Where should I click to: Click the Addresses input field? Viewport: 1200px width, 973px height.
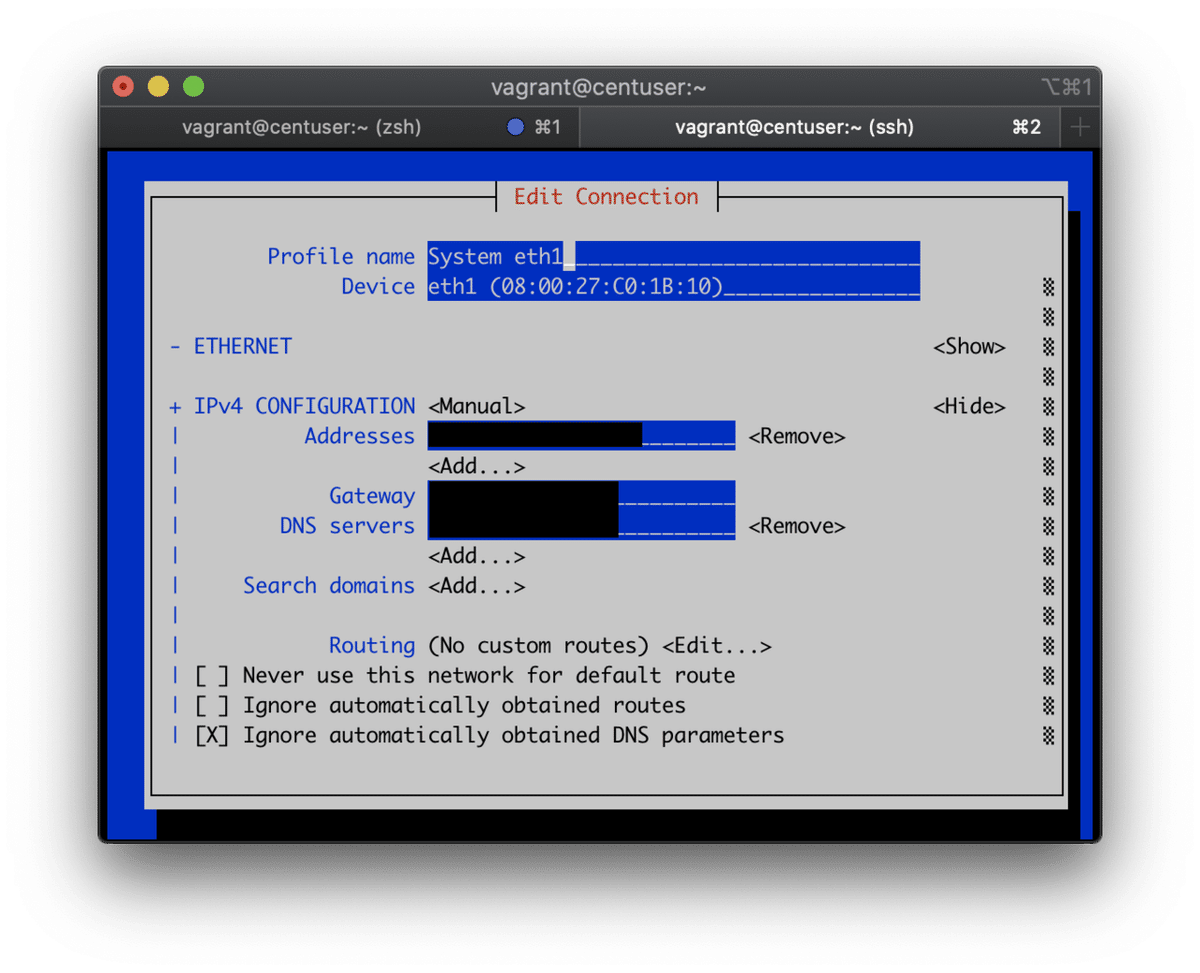581,436
